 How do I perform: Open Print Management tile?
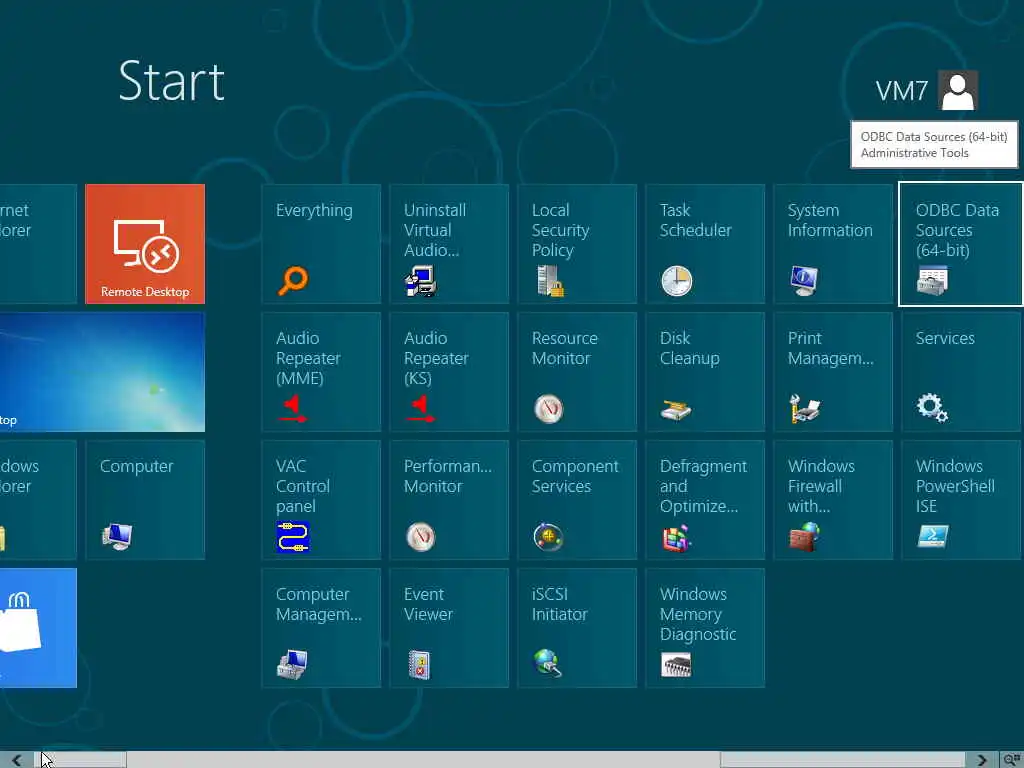click(833, 372)
